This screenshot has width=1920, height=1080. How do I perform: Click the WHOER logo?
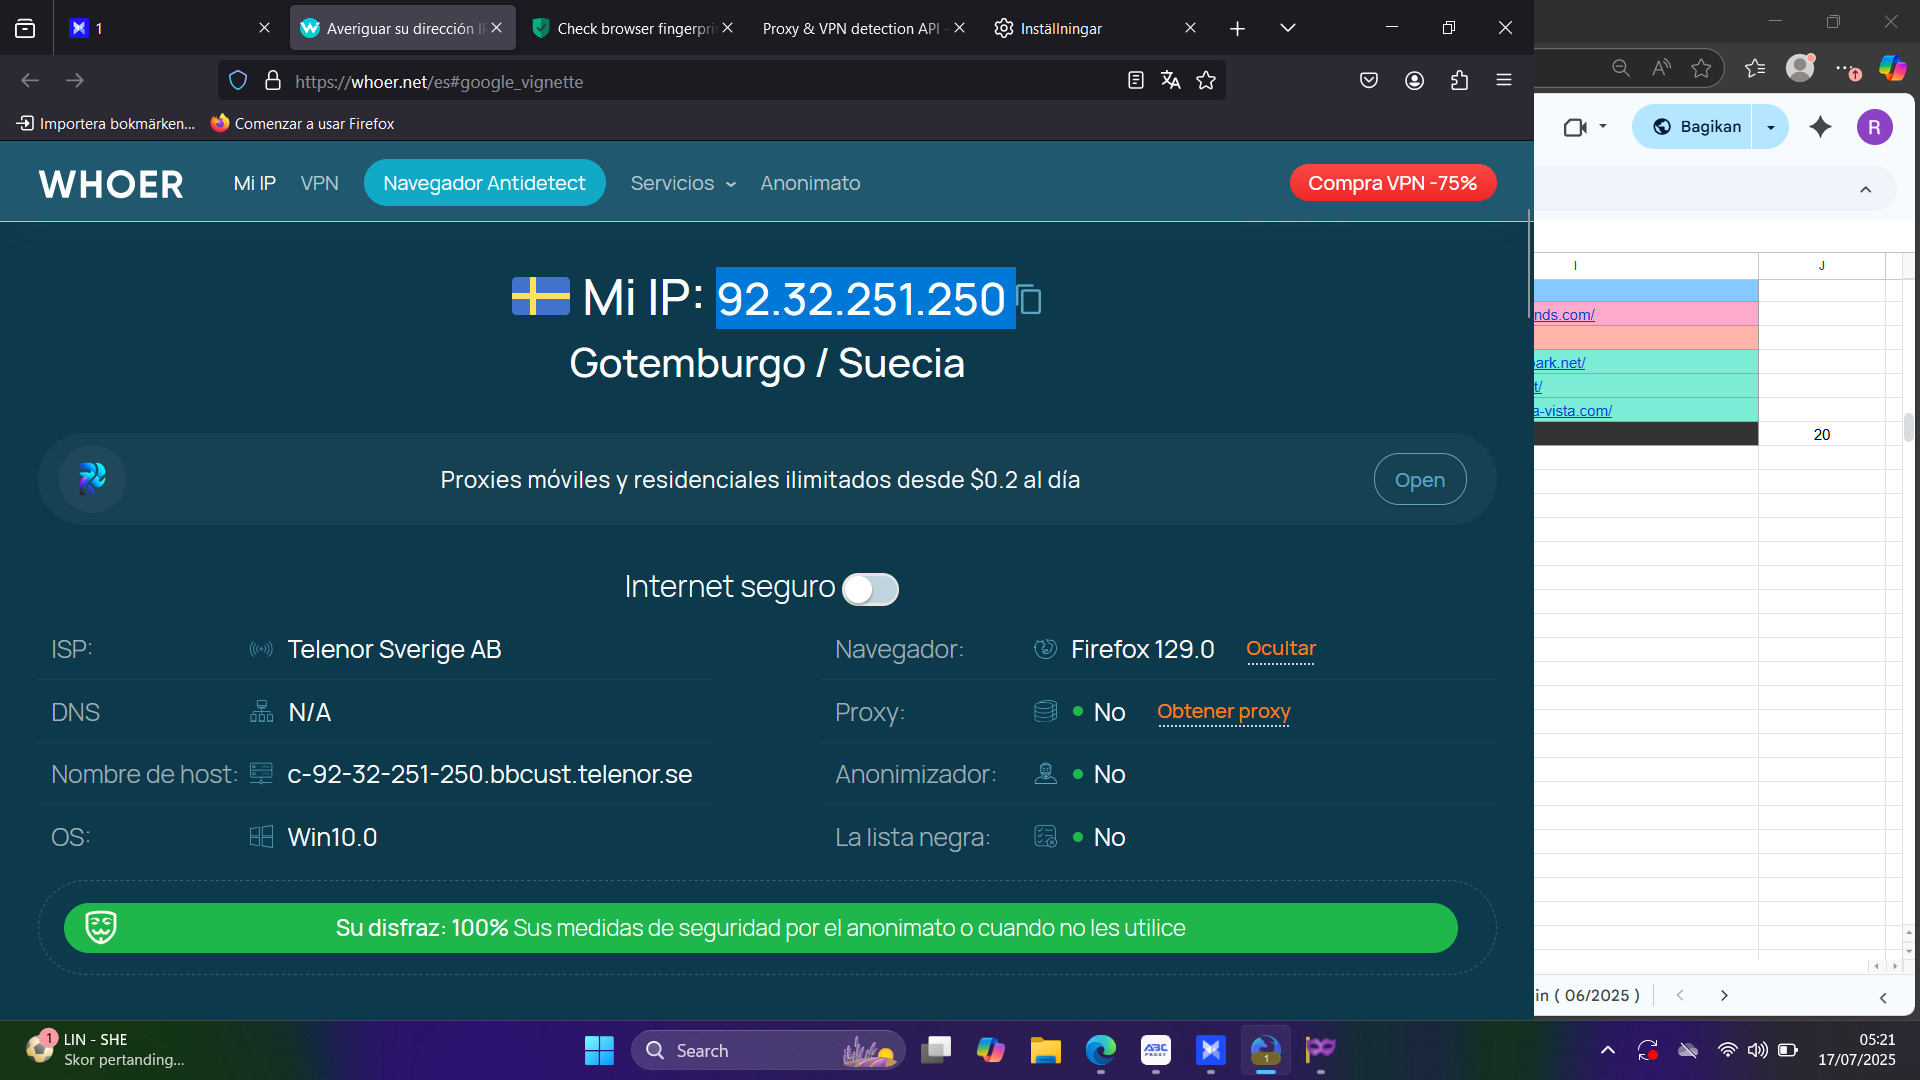[111, 184]
